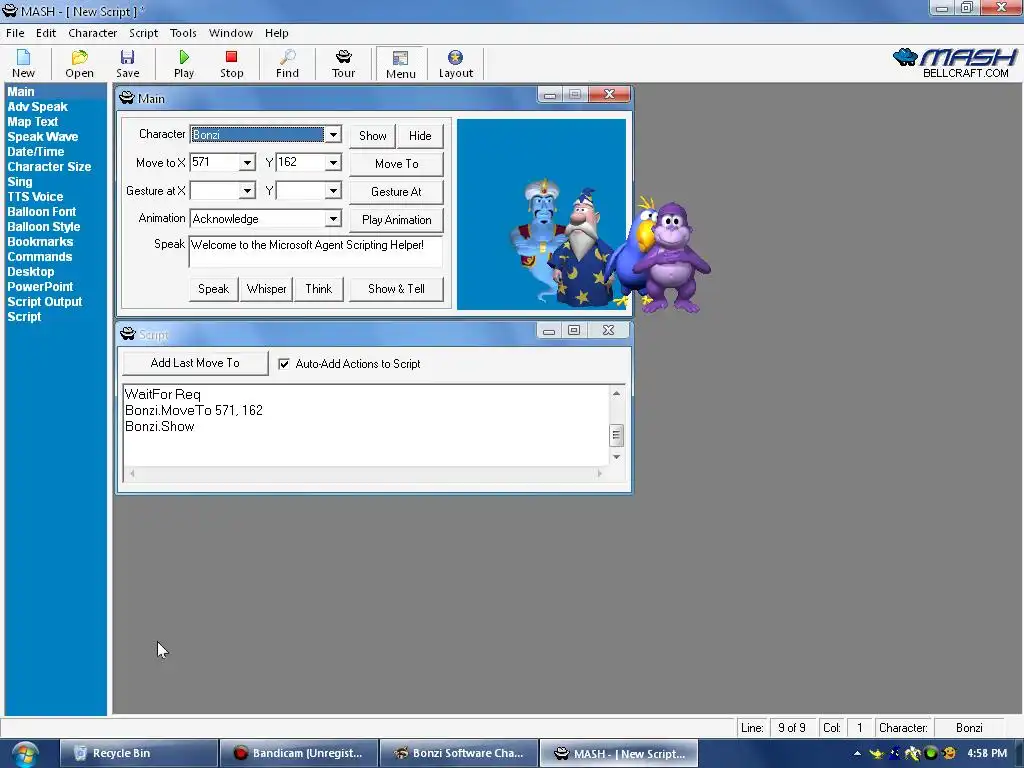
Task: Click the Move To button
Action: point(396,164)
